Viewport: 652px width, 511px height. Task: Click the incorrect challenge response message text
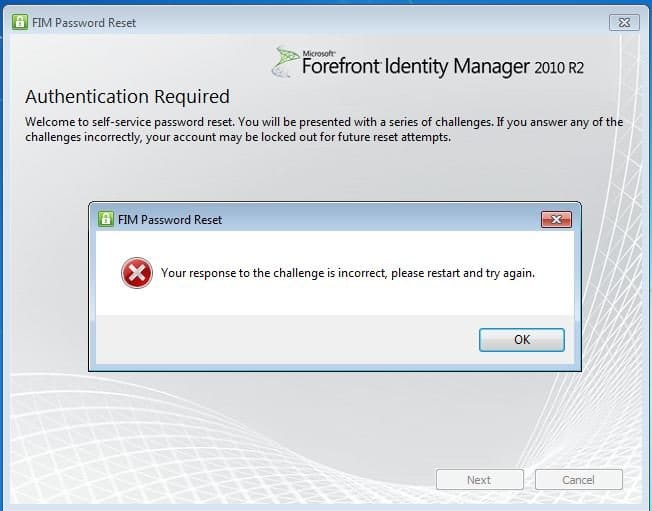(x=348, y=273)
